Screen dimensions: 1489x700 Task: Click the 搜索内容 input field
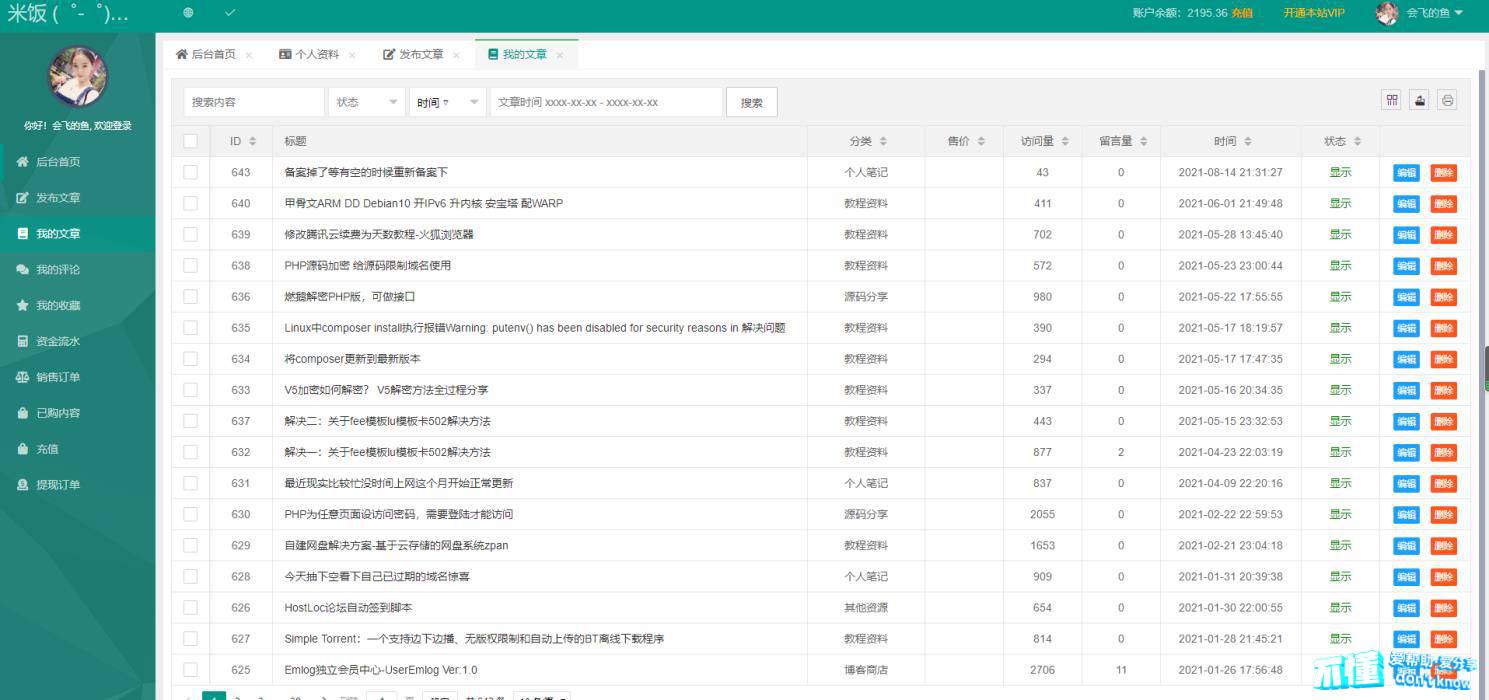tap(254, 102)
